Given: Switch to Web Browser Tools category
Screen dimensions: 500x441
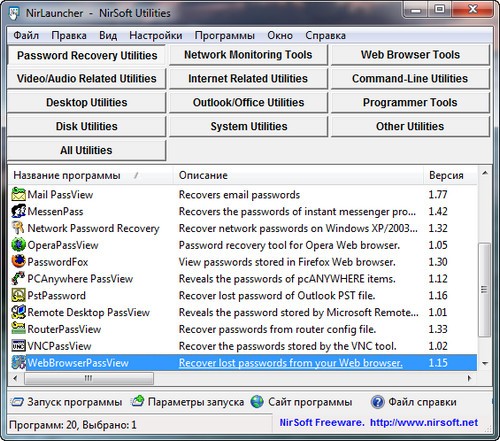Looking at the screenshot, I should [410, 55].
